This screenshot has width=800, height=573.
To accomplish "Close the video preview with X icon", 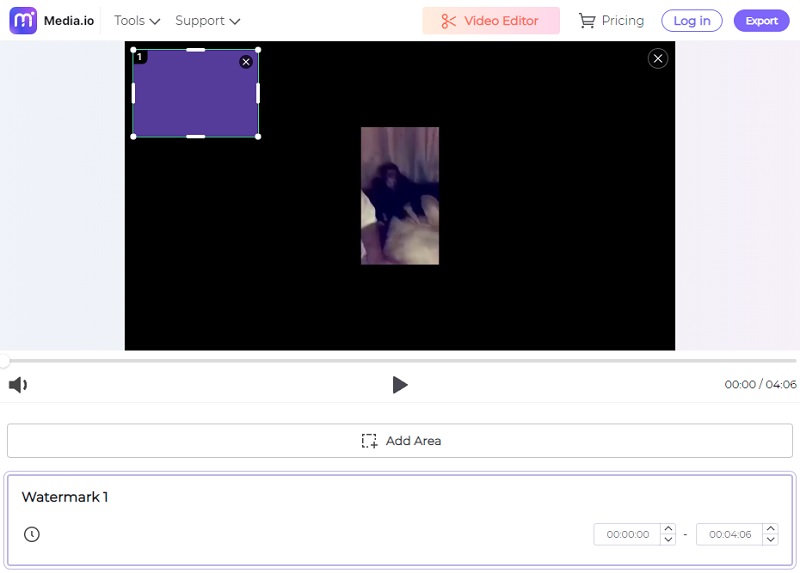I will pos(658,59).
